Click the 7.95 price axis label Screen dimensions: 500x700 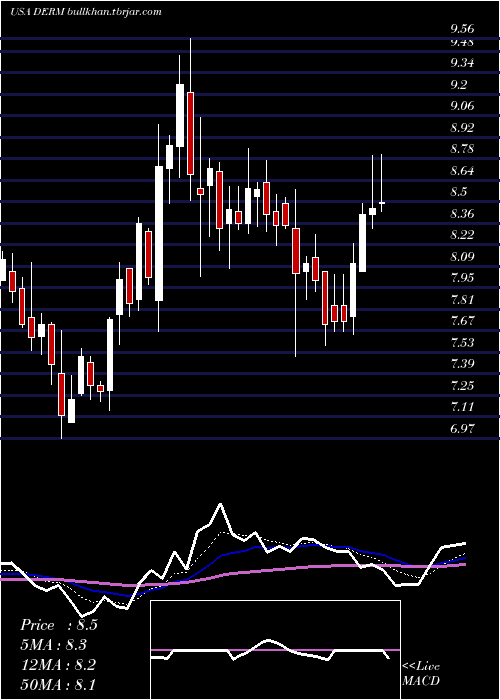[x=462, y=278]
